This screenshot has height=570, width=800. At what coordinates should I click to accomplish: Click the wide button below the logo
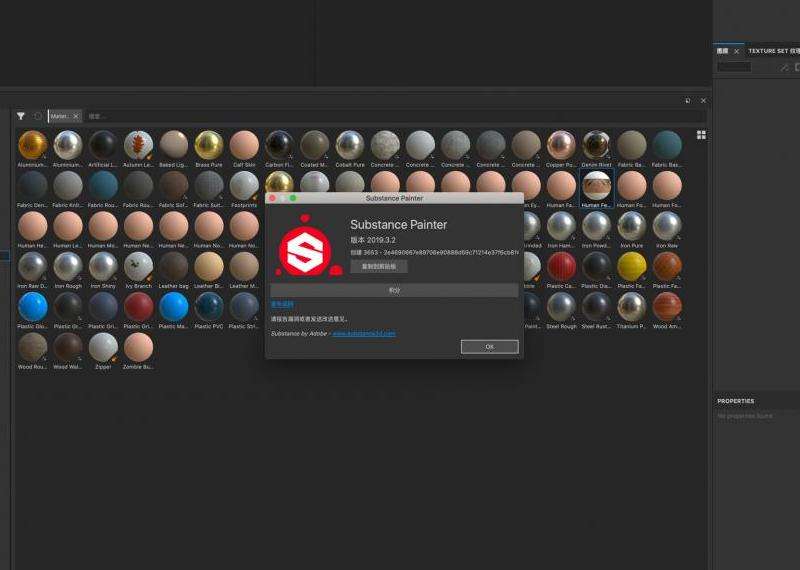tap(394, 290)
